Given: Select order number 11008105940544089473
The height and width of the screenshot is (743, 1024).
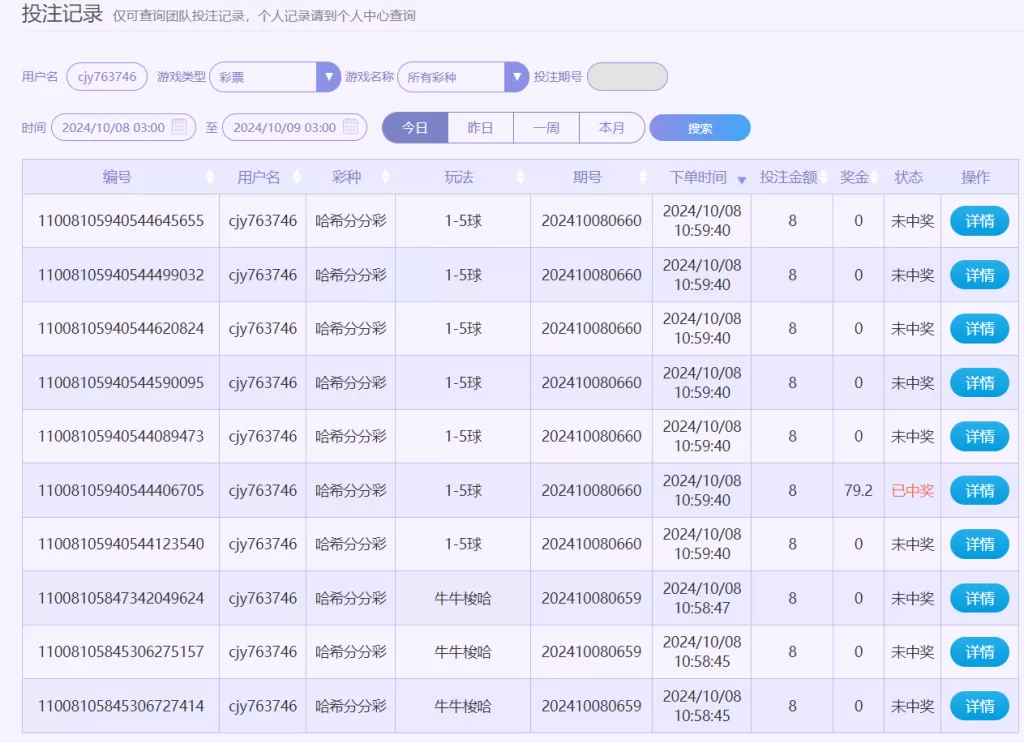Looking at the screenshot, I should (x=121, y=436).
